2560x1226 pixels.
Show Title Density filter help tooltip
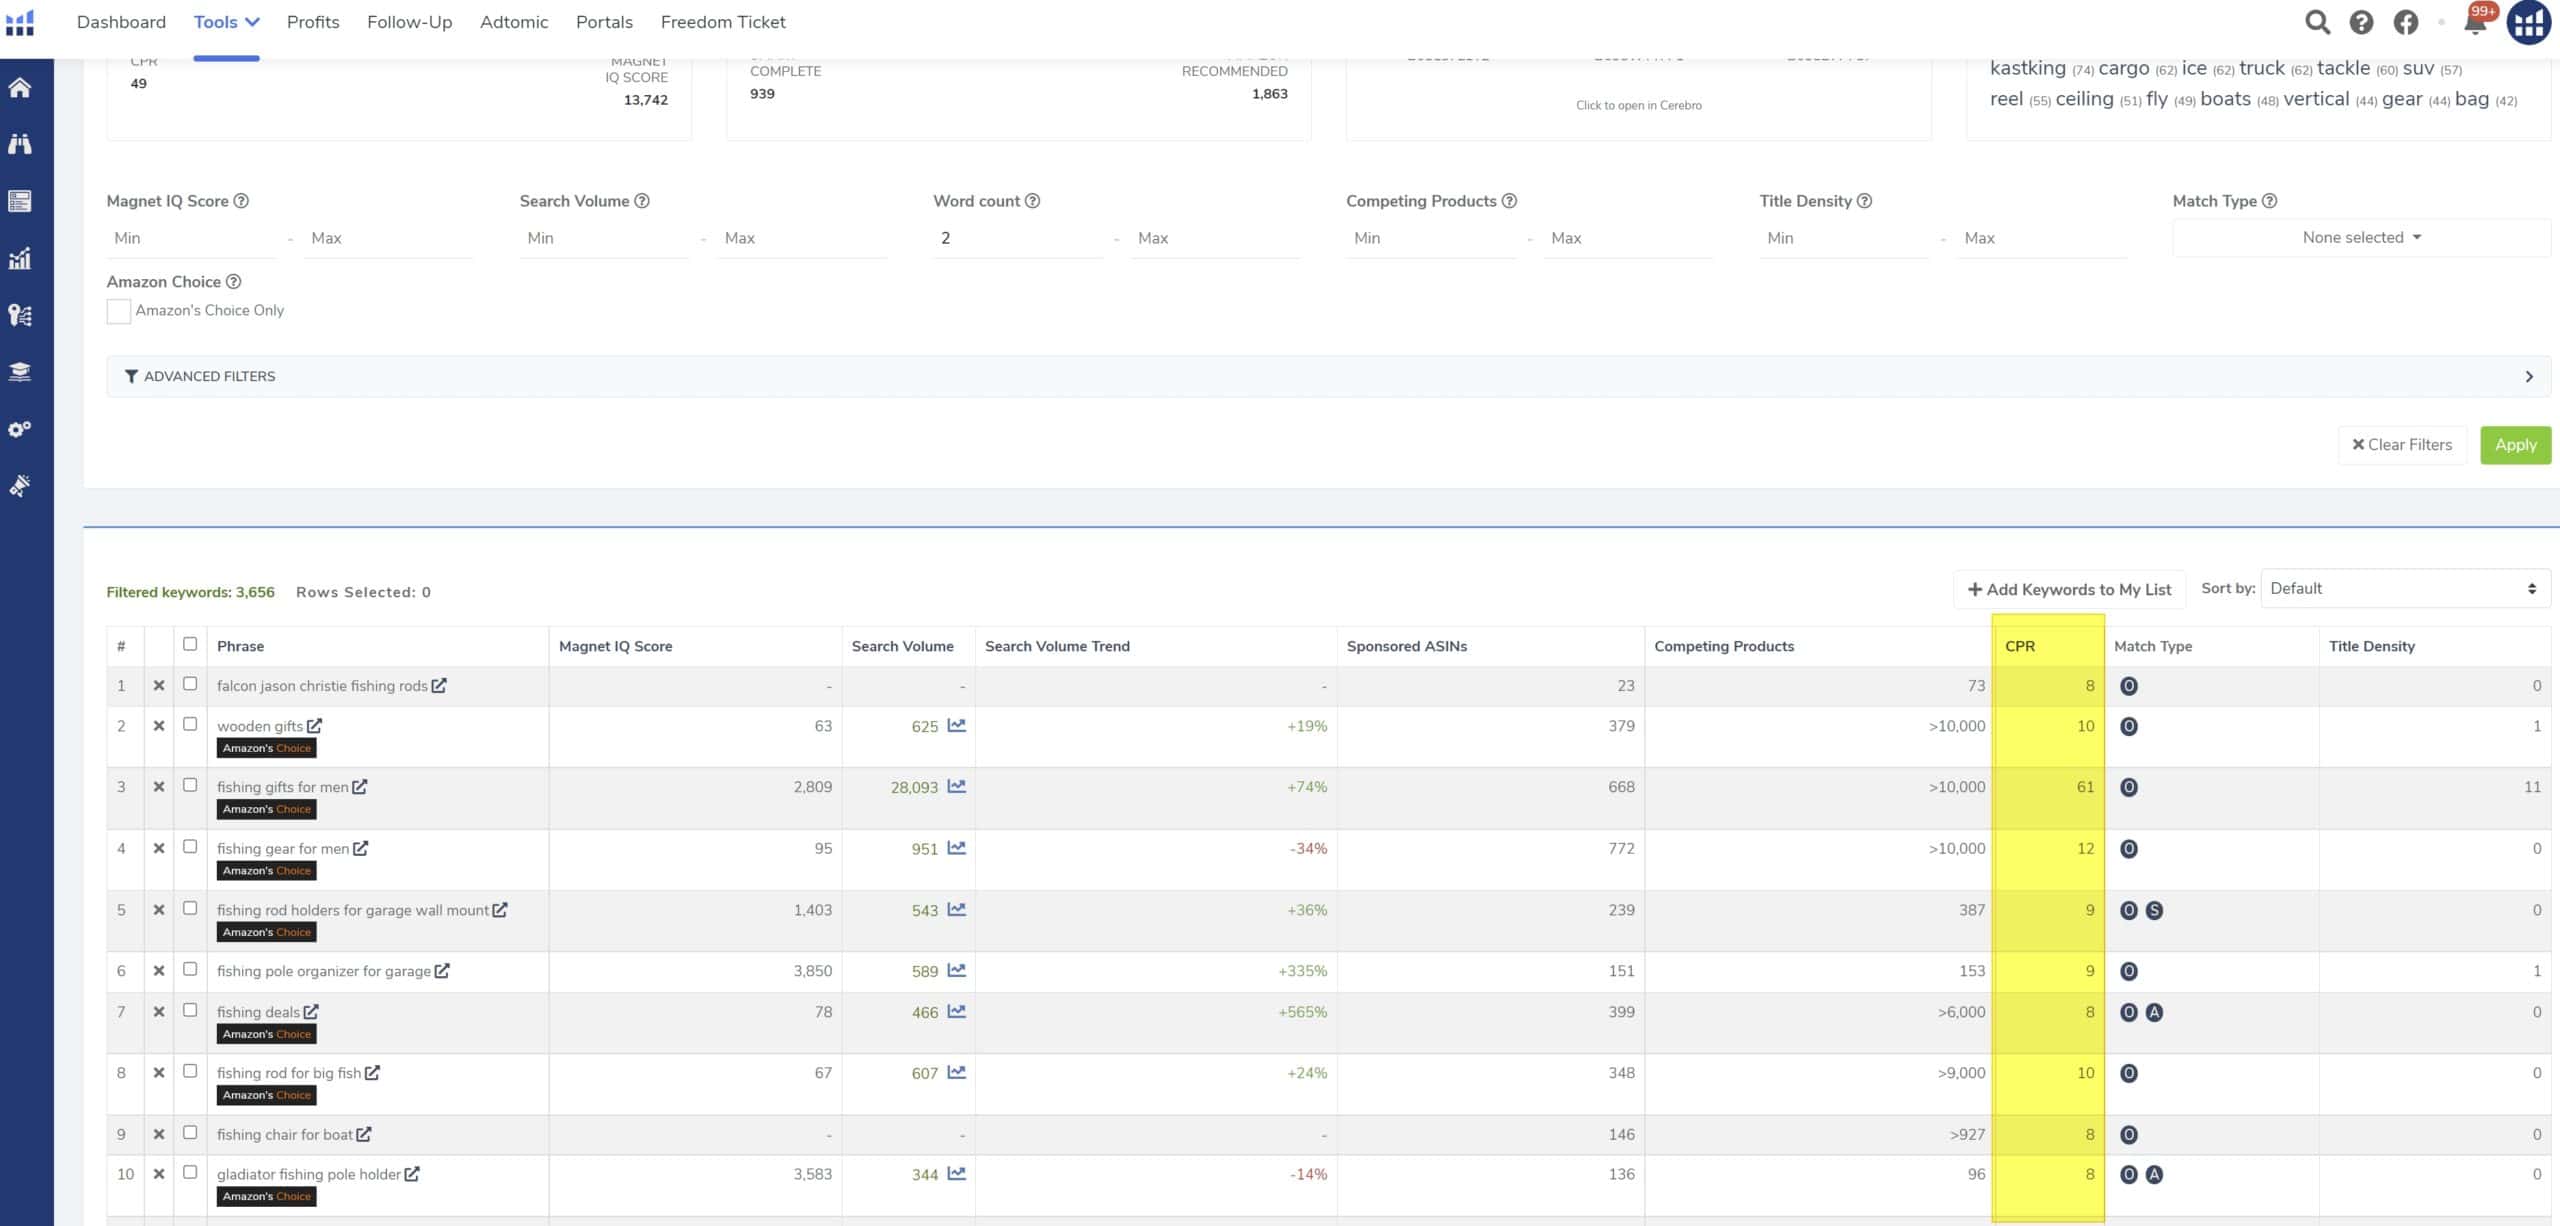pyautogui.click(x=1864, y=201)
